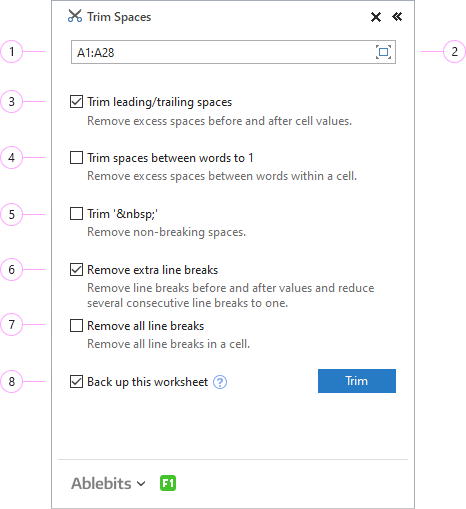Enable Trim spaces between words to 1

tap(76, 157)
